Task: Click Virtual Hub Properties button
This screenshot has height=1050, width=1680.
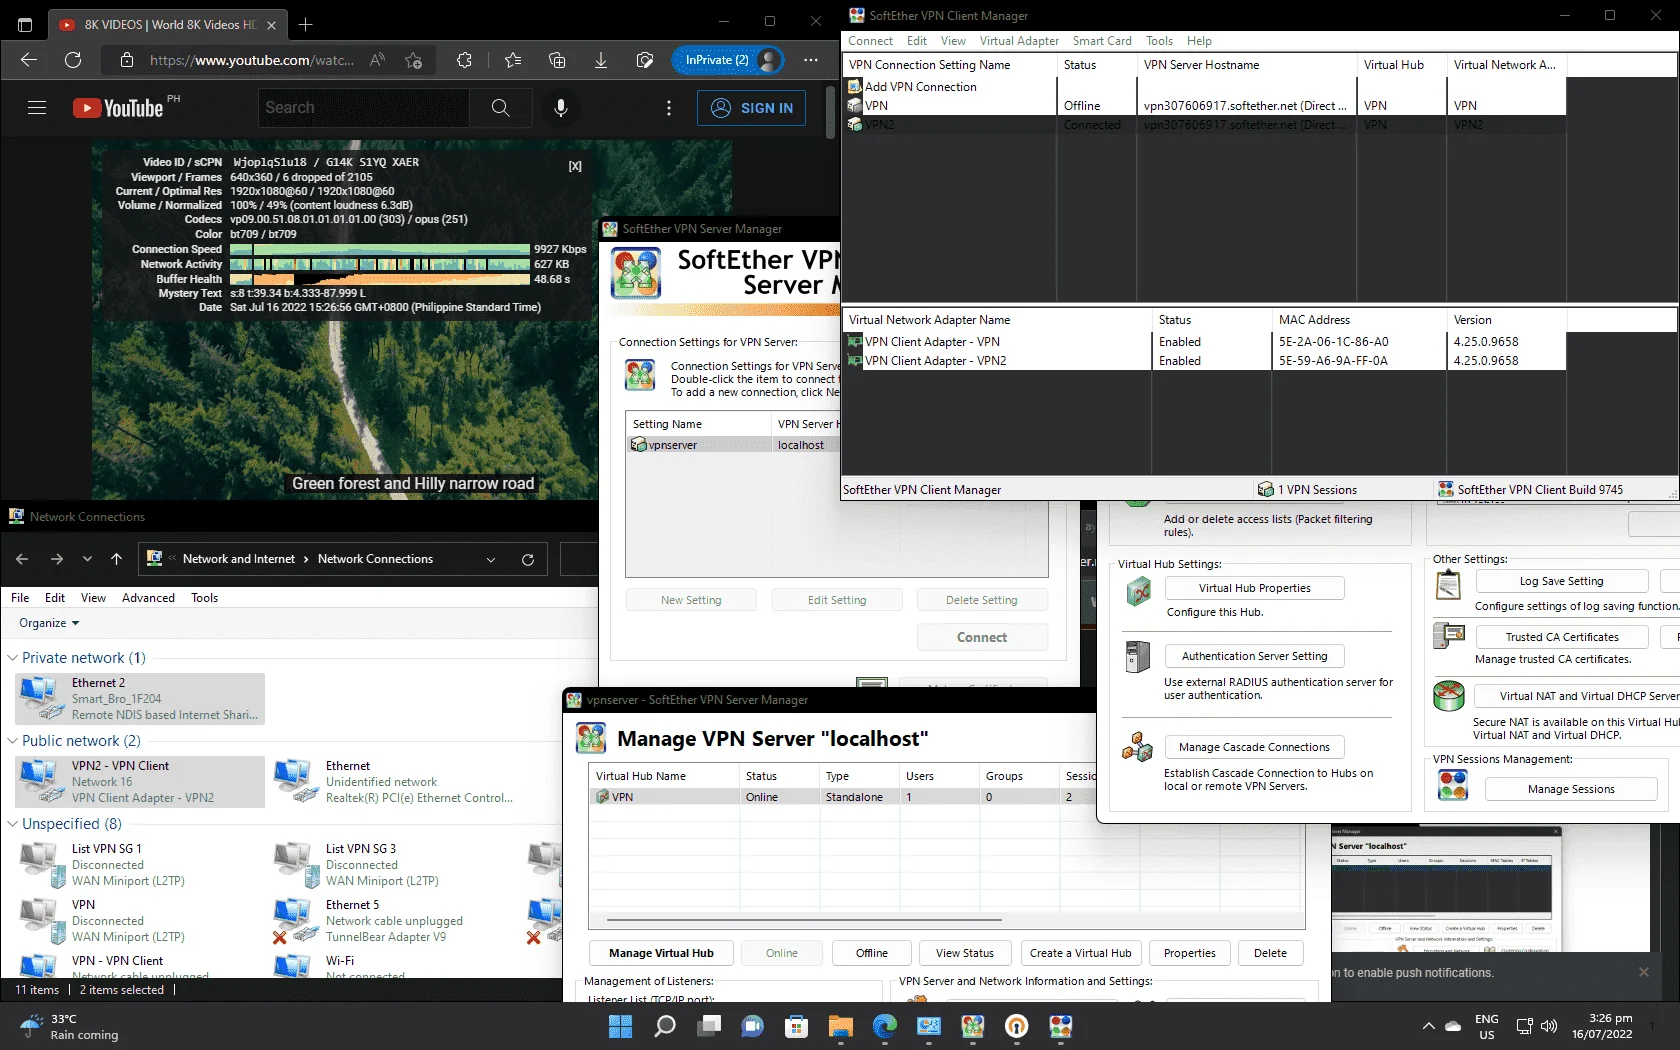Action: [x=1254, y=588]
